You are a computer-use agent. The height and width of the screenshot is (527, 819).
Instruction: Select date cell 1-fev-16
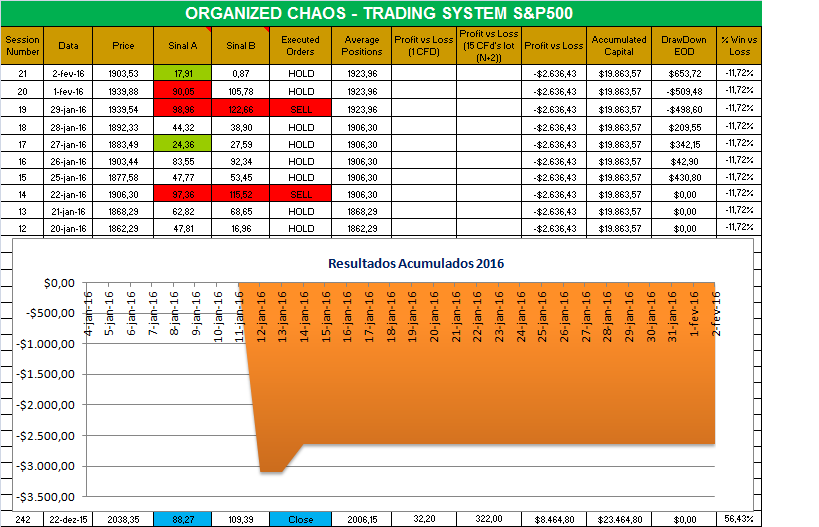pos(68,91)
